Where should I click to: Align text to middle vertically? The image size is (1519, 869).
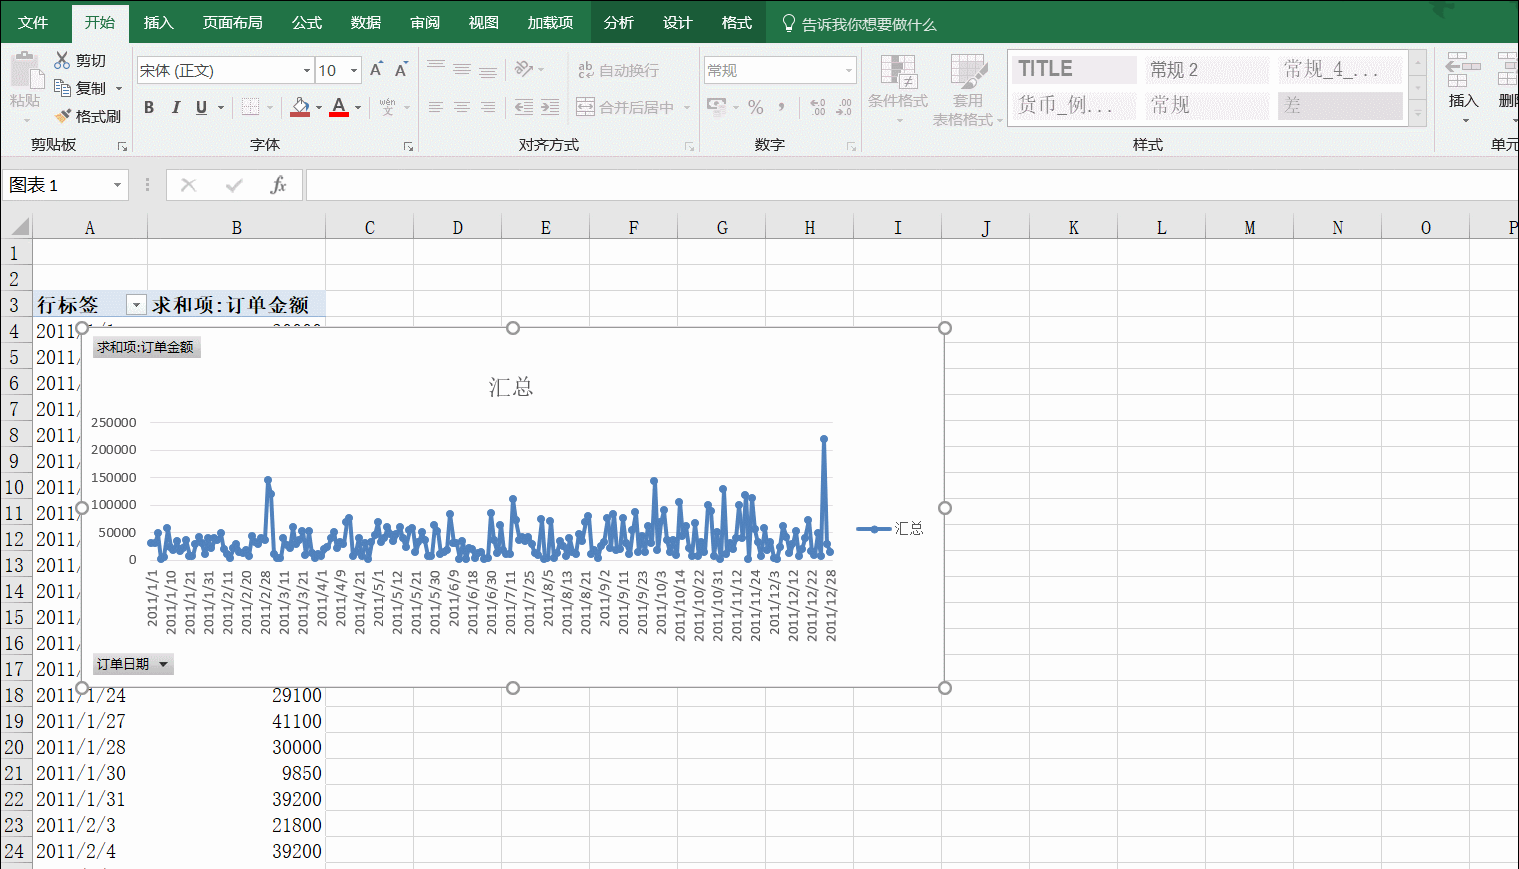[462, 69]
